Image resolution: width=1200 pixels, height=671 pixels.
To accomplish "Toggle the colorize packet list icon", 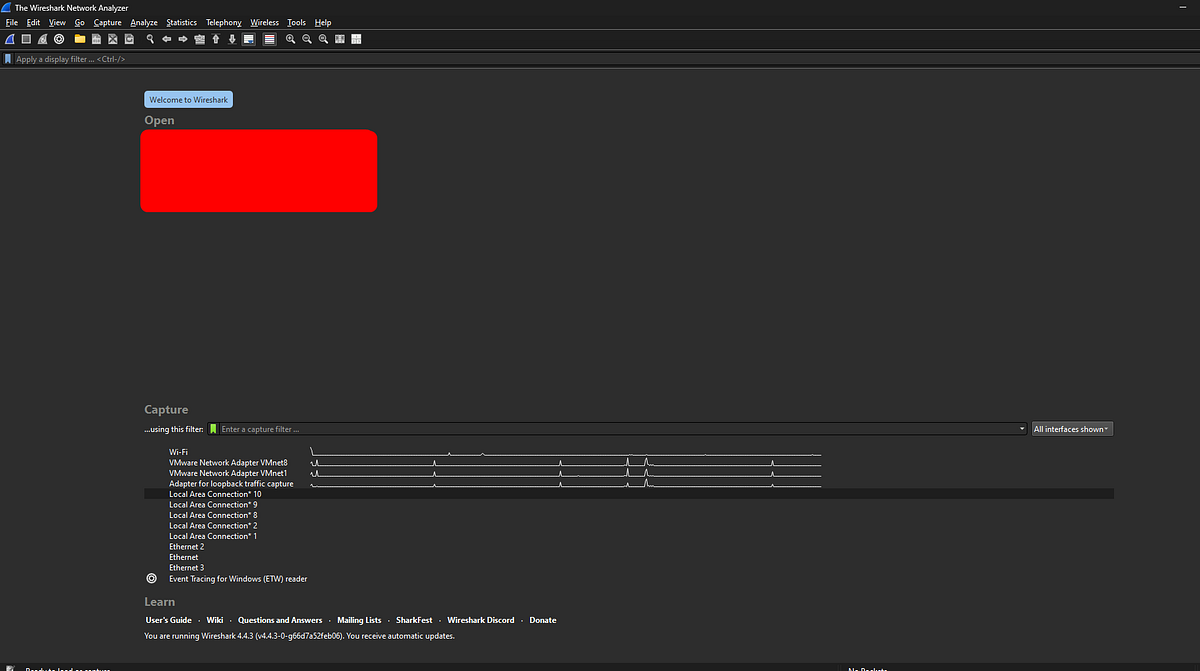I will coord(269,39).
